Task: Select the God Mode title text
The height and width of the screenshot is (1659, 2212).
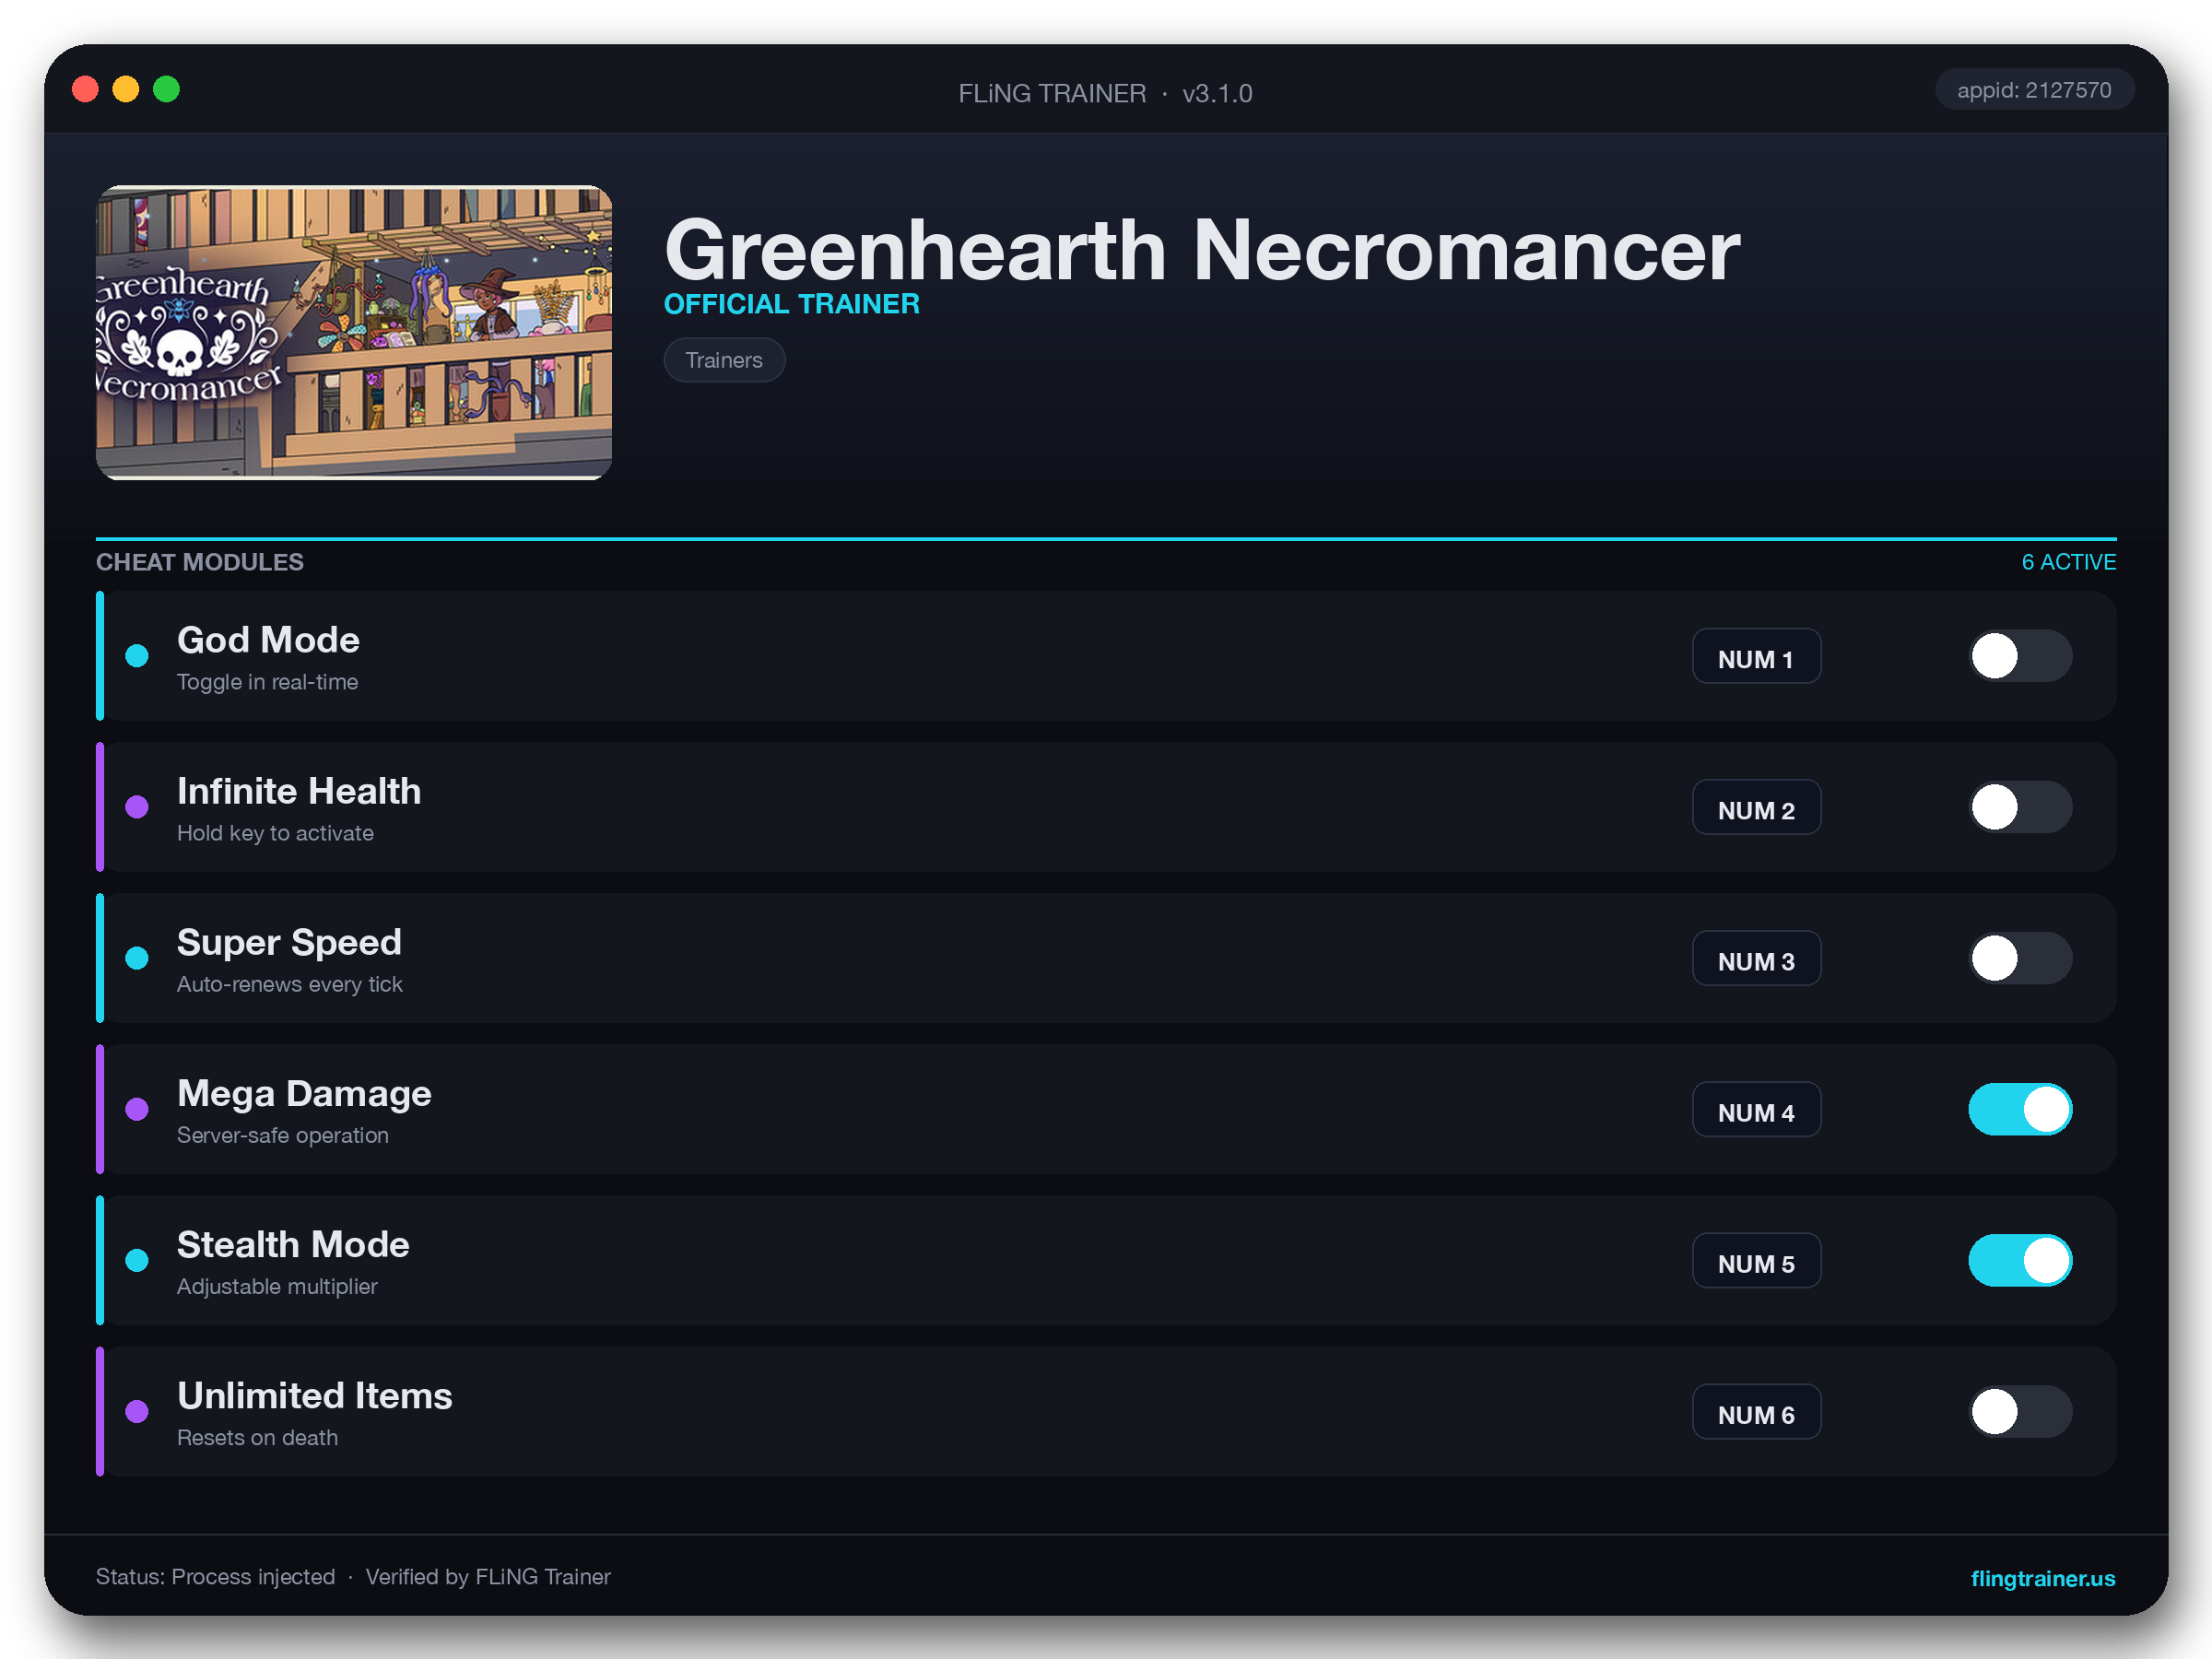Action: point(268,640)
